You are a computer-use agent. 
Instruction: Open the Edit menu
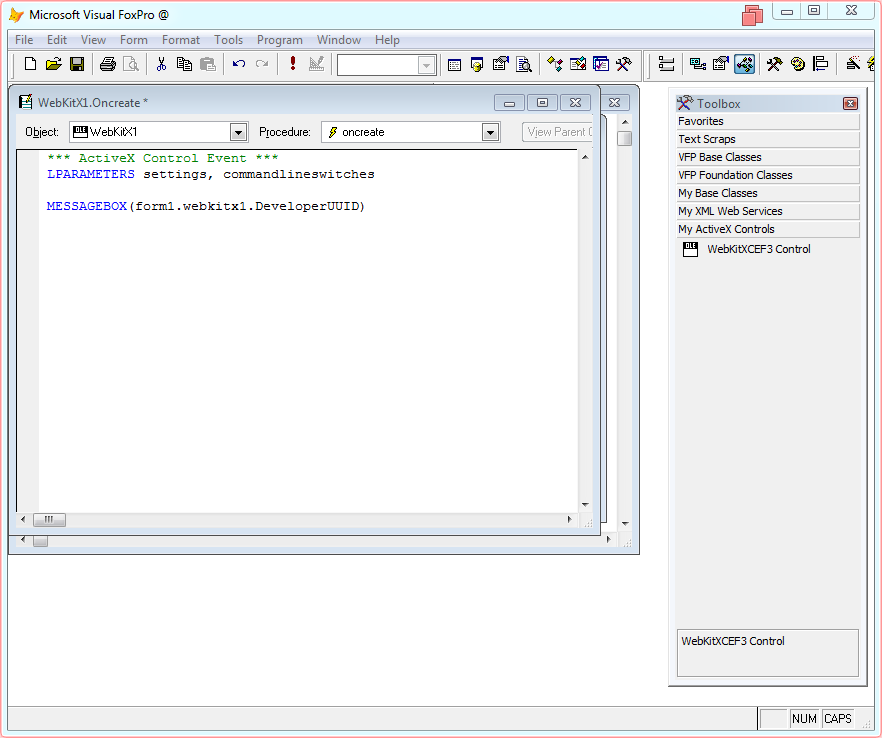coord(57,40)
